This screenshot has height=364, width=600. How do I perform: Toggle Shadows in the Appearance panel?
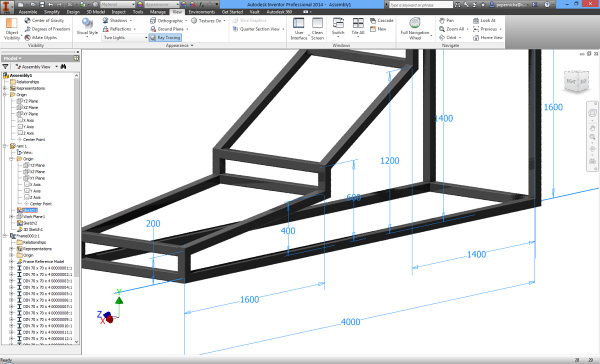[x=114, y=20]
